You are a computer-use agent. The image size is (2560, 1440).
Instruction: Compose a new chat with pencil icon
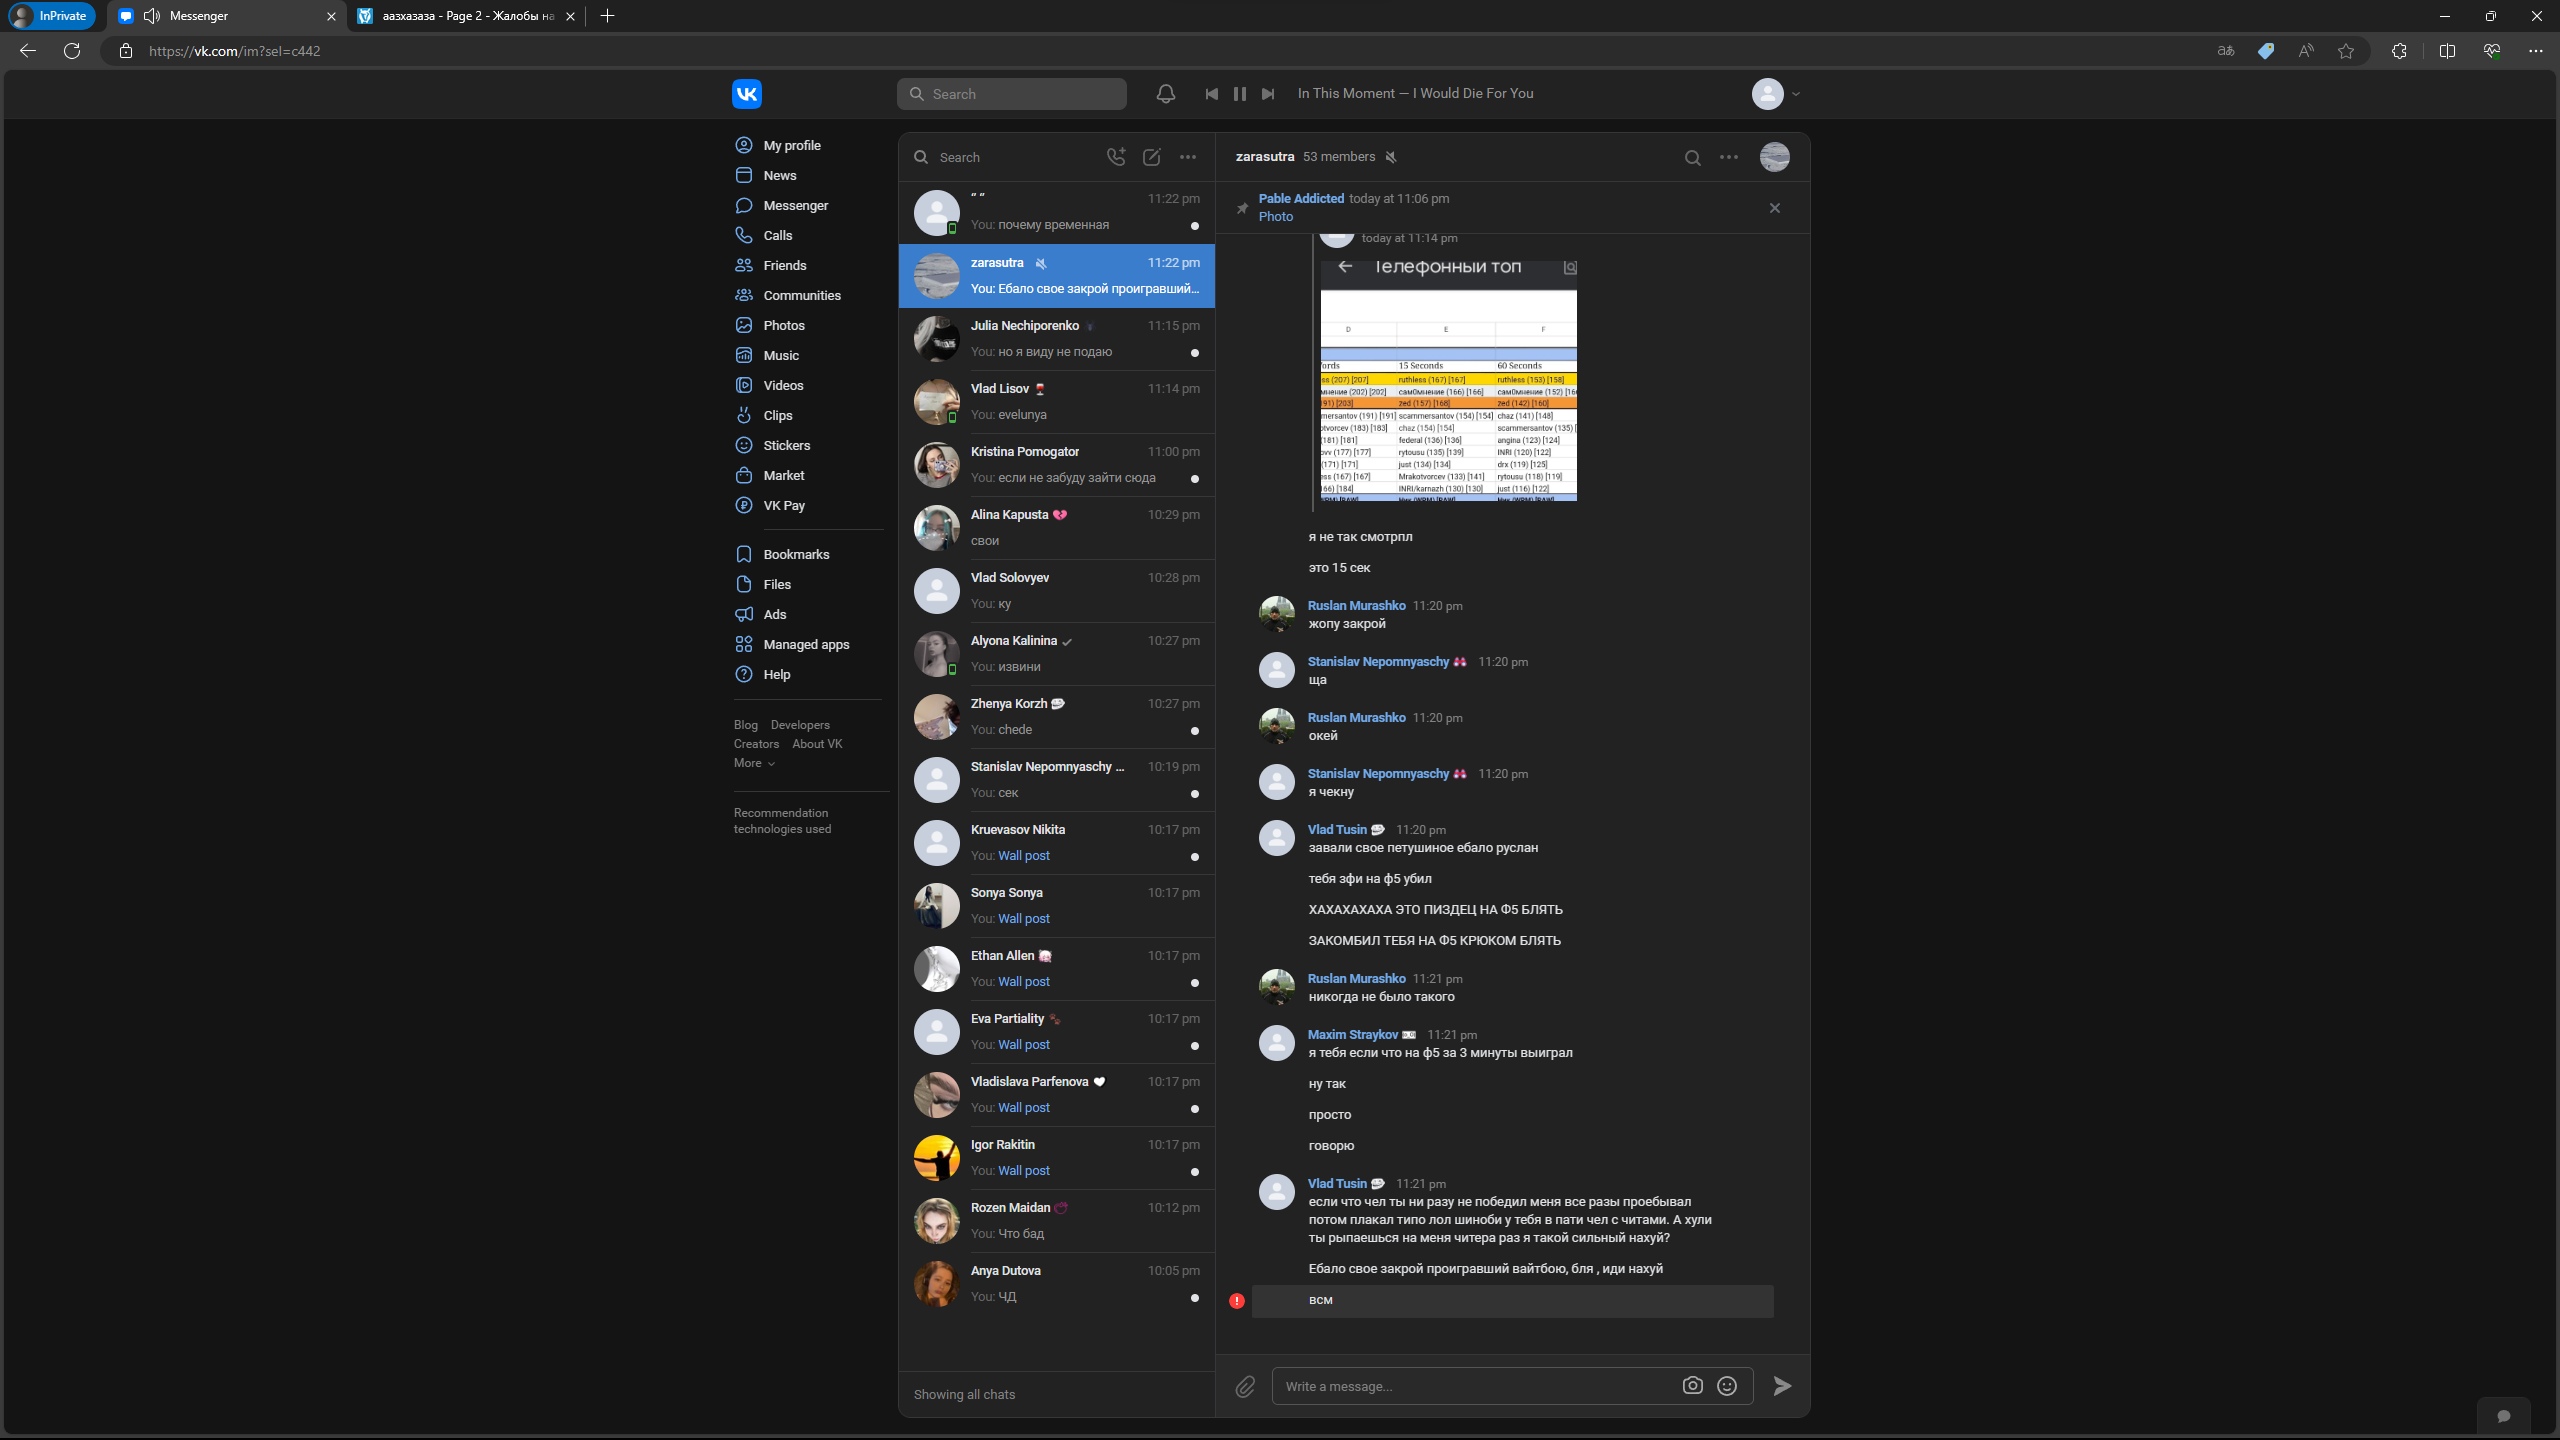[x=1151, y=157]
